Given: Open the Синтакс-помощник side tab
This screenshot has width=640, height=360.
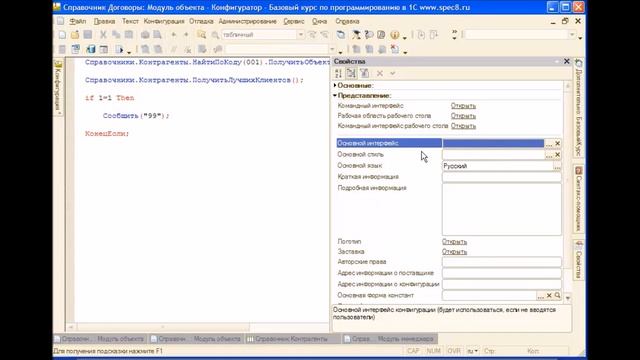Looking at the screenshot, I should click(578, 199).
